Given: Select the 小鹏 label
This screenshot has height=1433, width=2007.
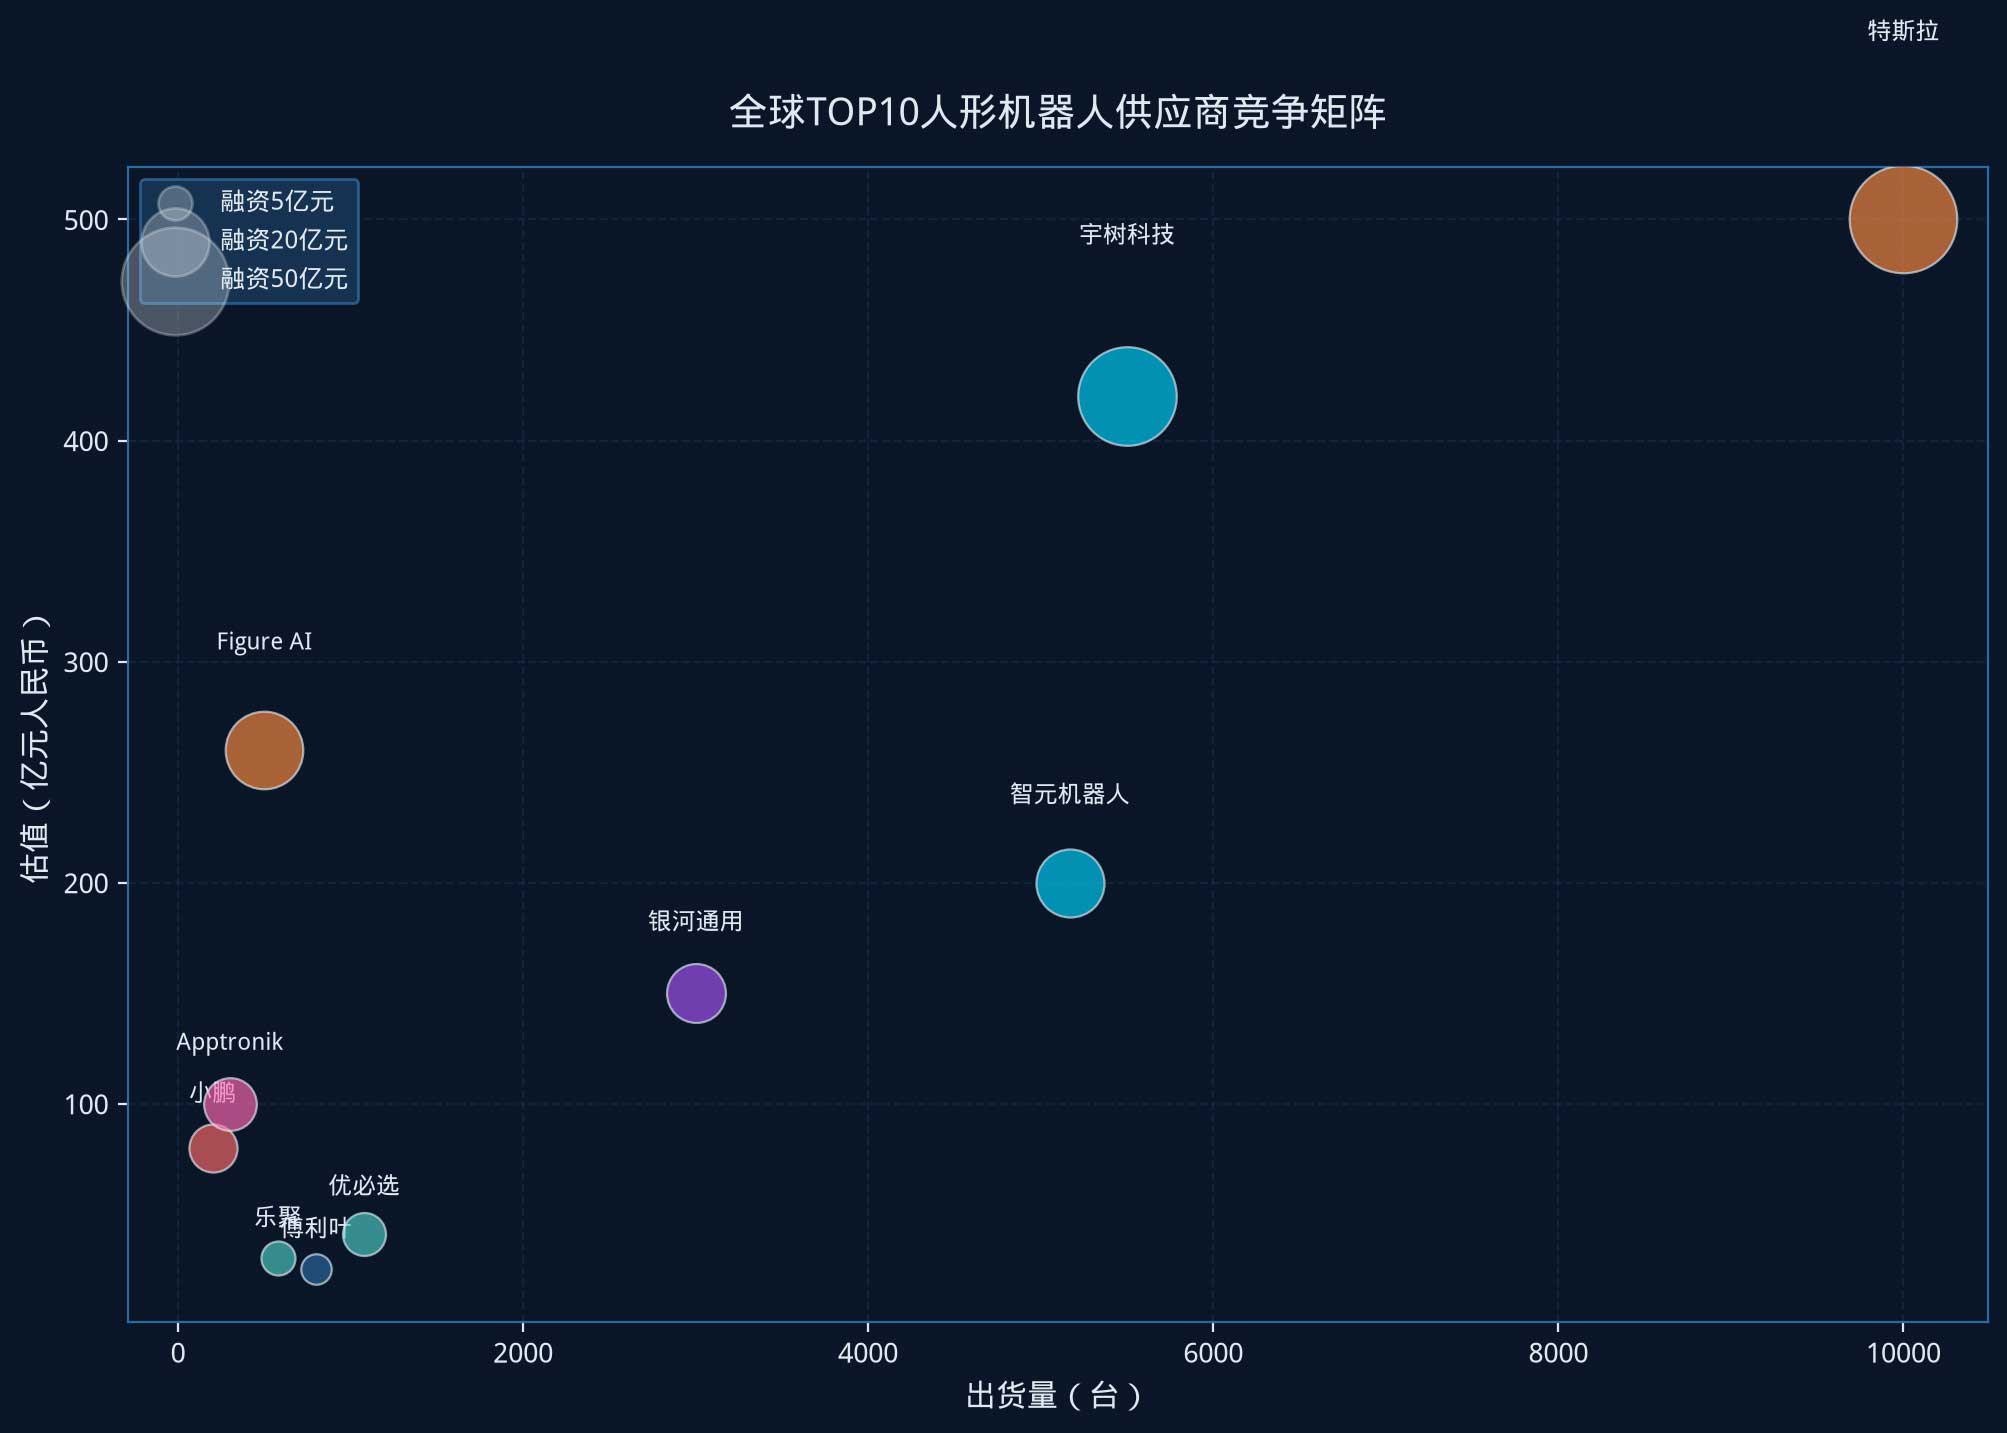Looking at the screenshot, I should coord(213,1092).
